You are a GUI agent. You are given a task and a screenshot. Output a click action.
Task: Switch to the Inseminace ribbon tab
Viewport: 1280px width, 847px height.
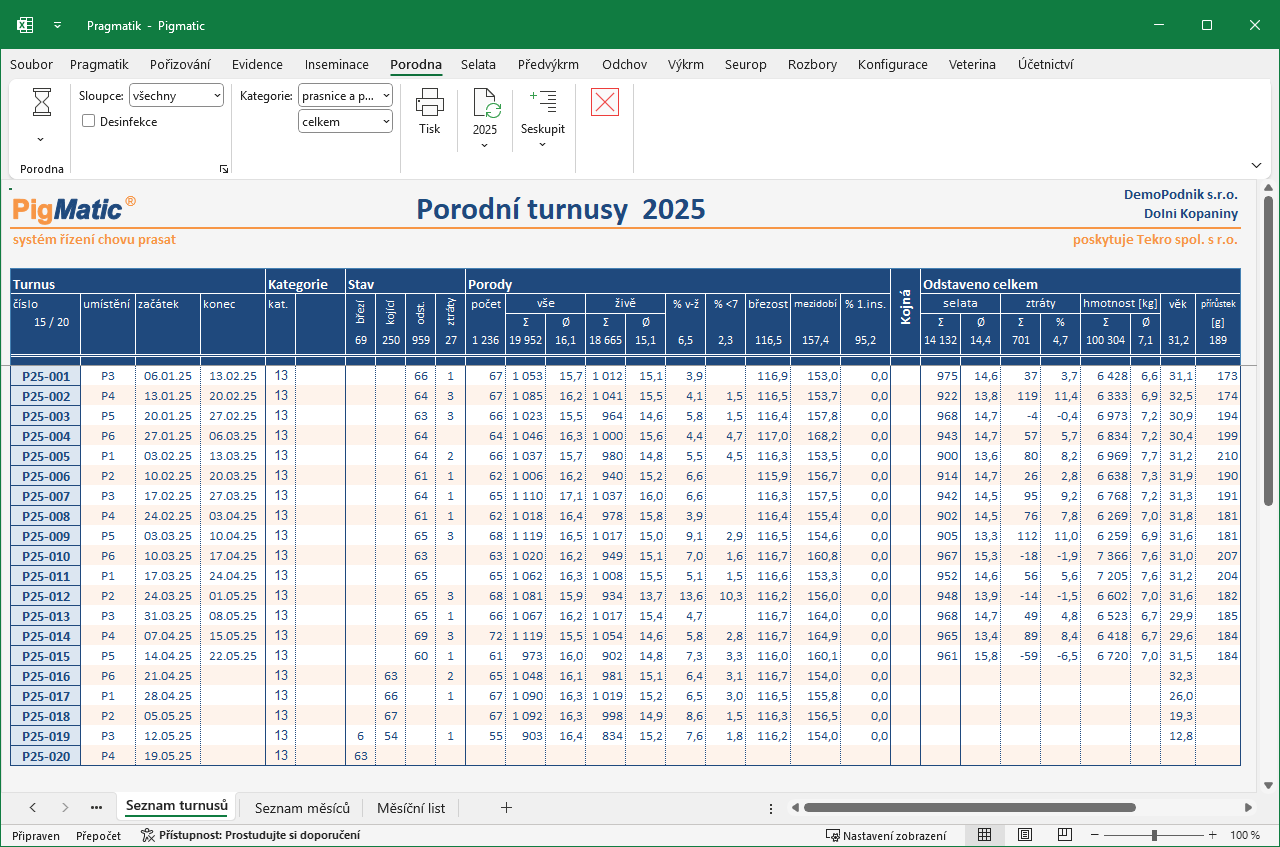pyautogui.click(x=337, y=65)
